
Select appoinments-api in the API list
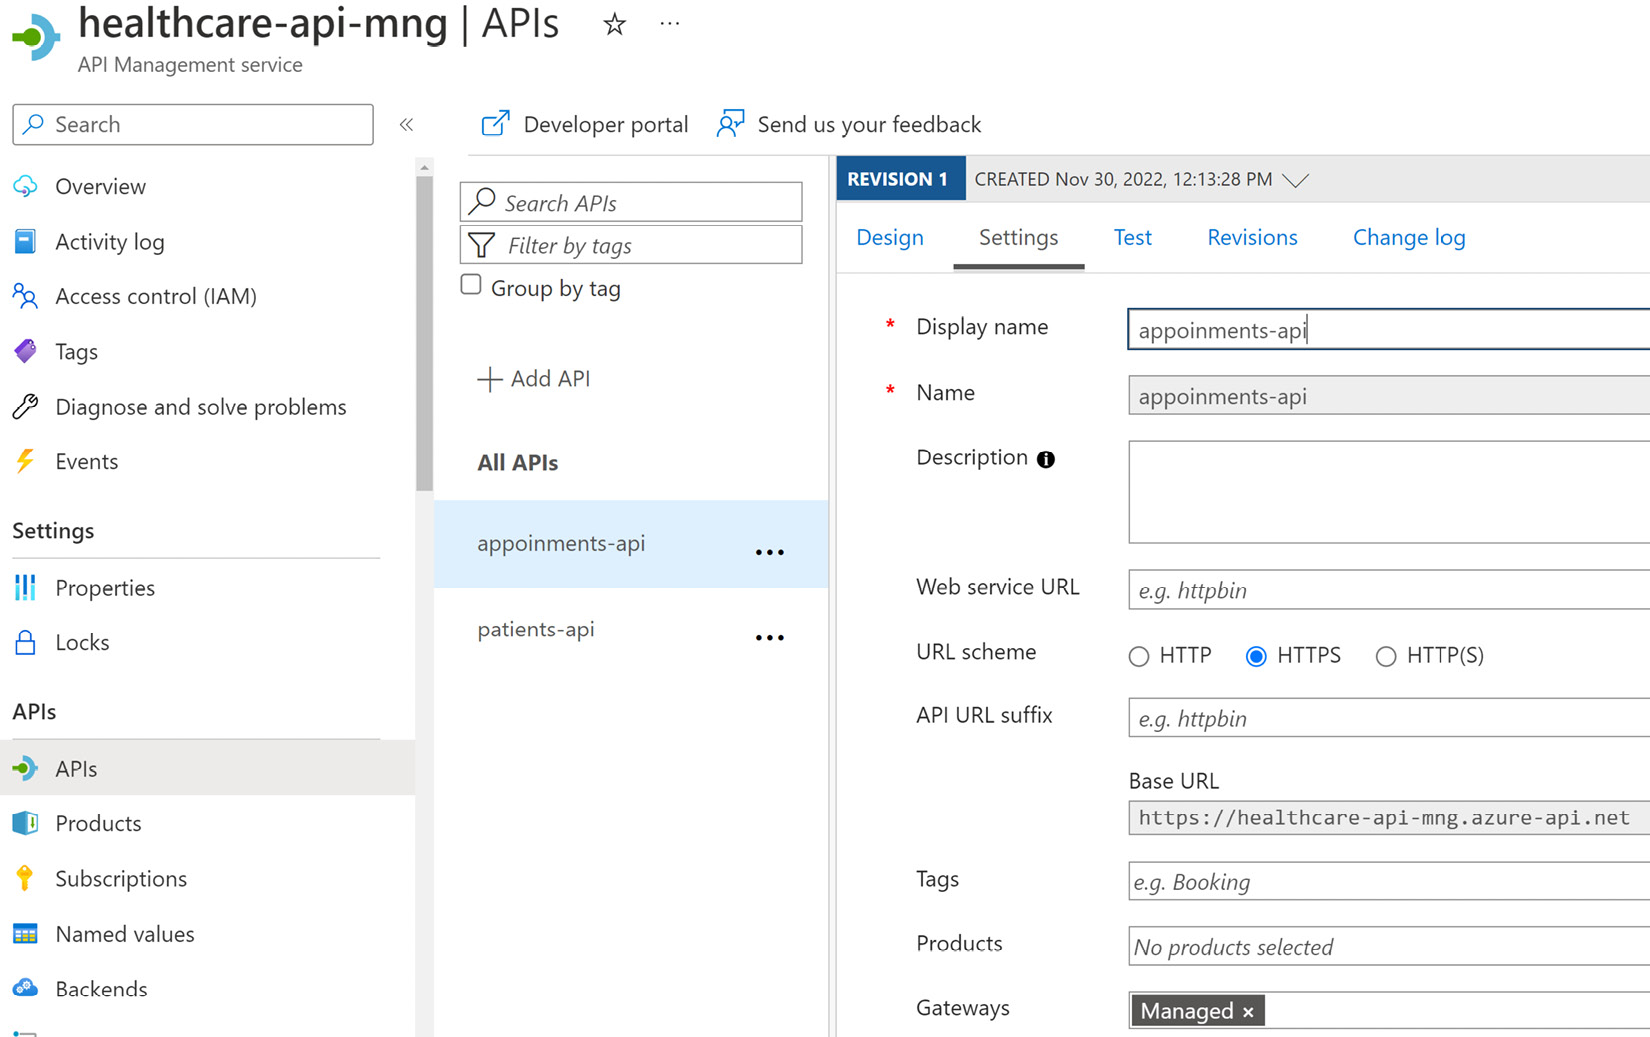pos(631,544)
